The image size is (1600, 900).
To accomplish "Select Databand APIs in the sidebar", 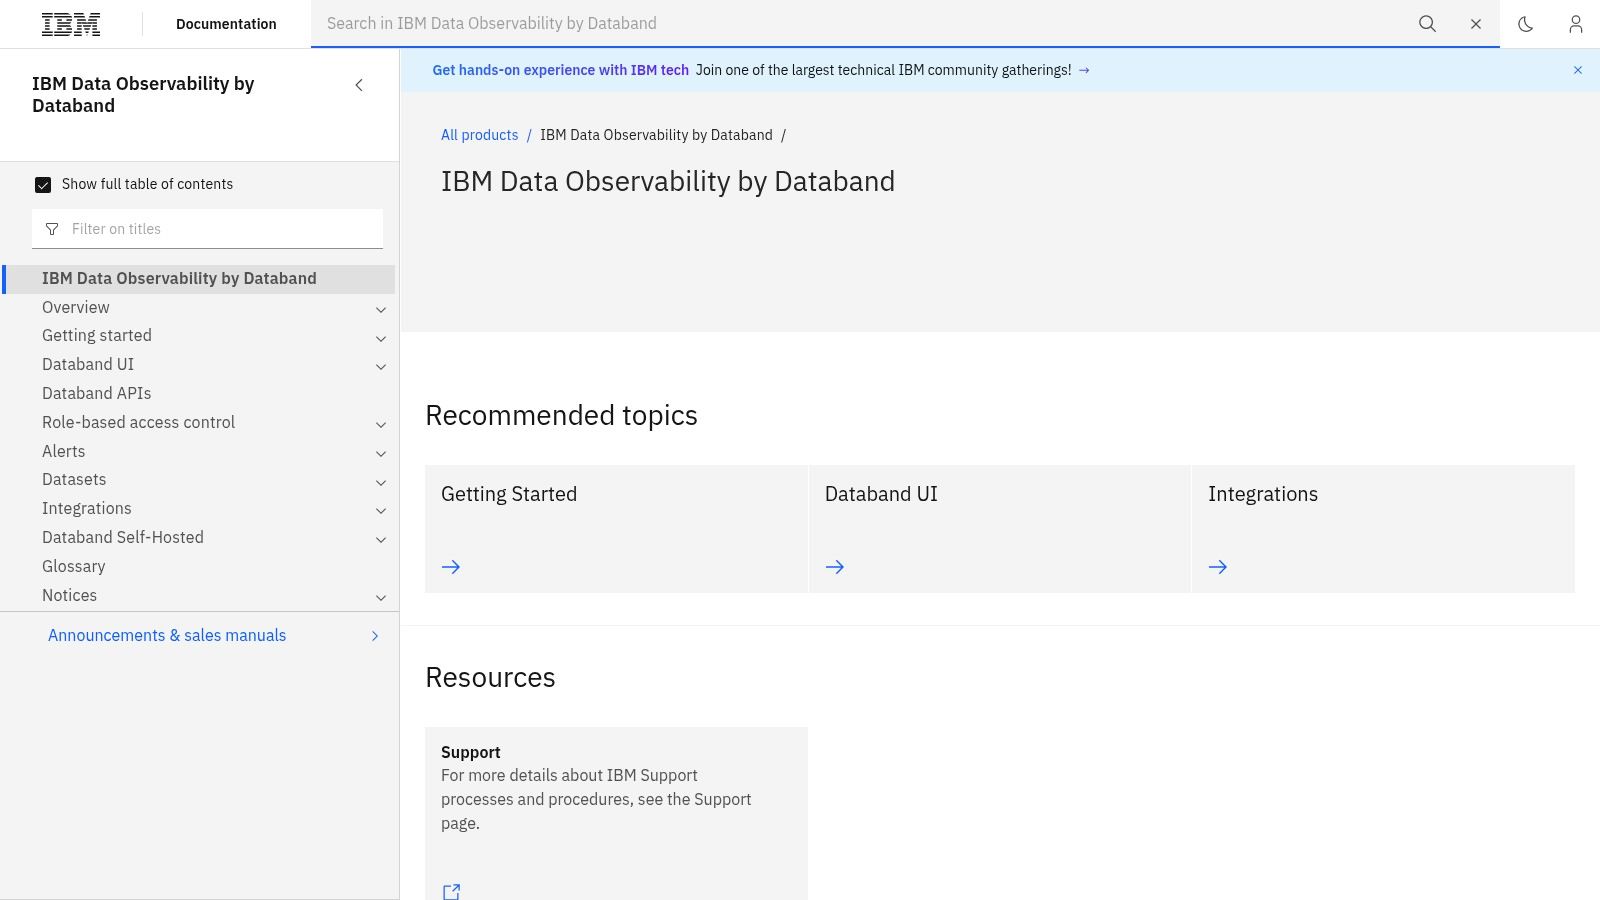I will pyautogui.click(x=97, y=393).
